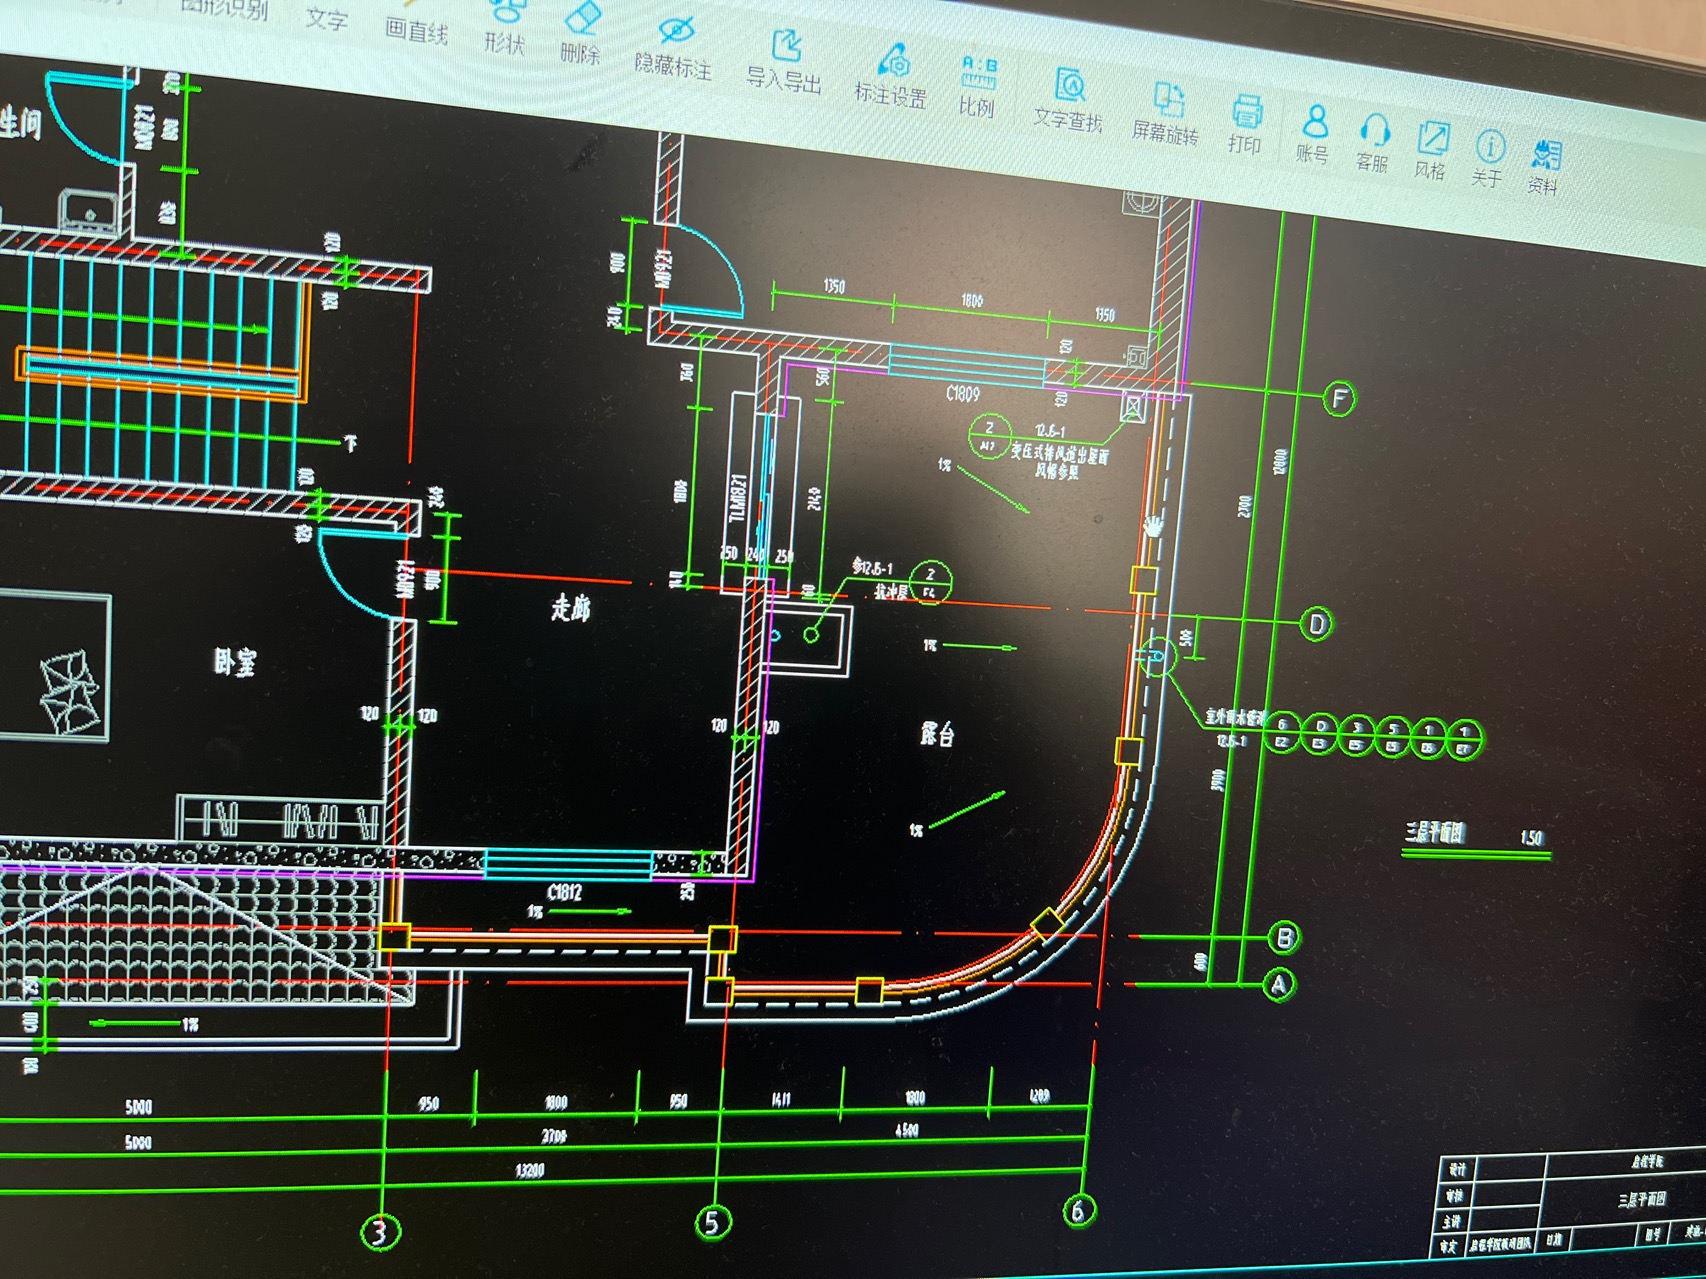Viewport: 1706px width, 1279px height.
Task: Click the 图形识别 toolbar label
Action: tap(225, 9)
